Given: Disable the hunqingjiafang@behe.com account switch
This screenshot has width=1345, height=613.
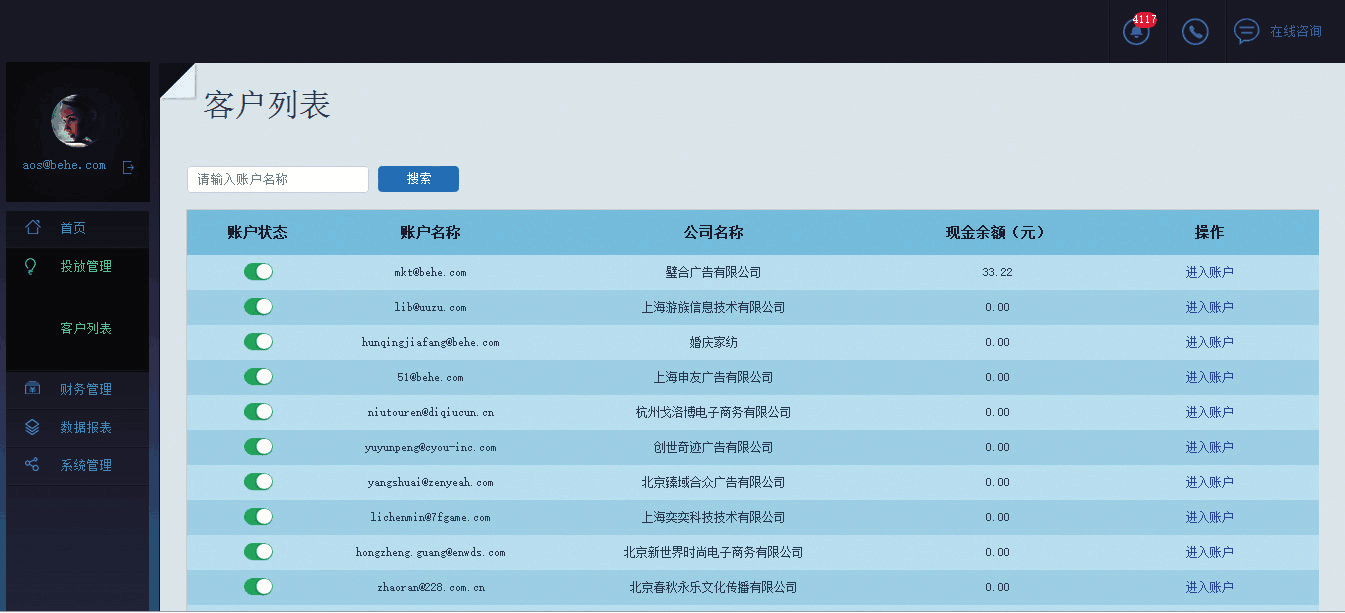Looking at the screenshot, I should [258, 342].
